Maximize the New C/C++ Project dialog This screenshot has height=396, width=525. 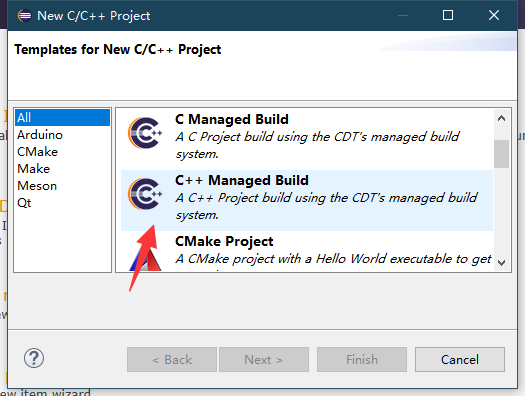point(448,15)
